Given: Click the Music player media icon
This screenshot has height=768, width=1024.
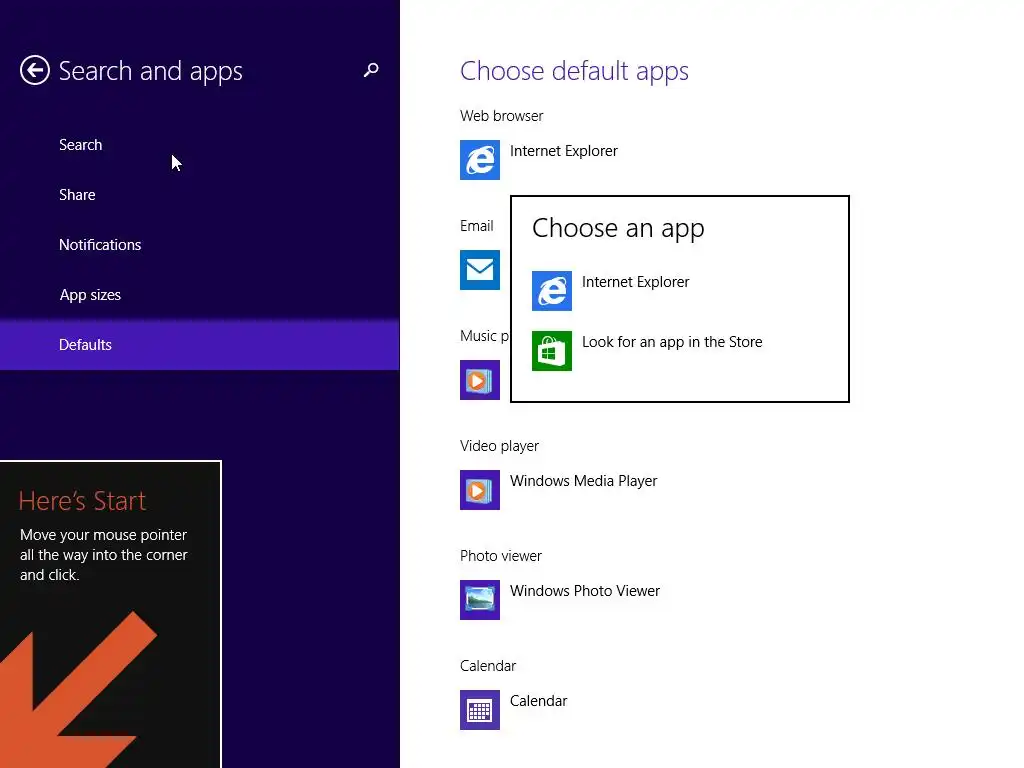Looking at the screenshot, I should coord(479,379).
